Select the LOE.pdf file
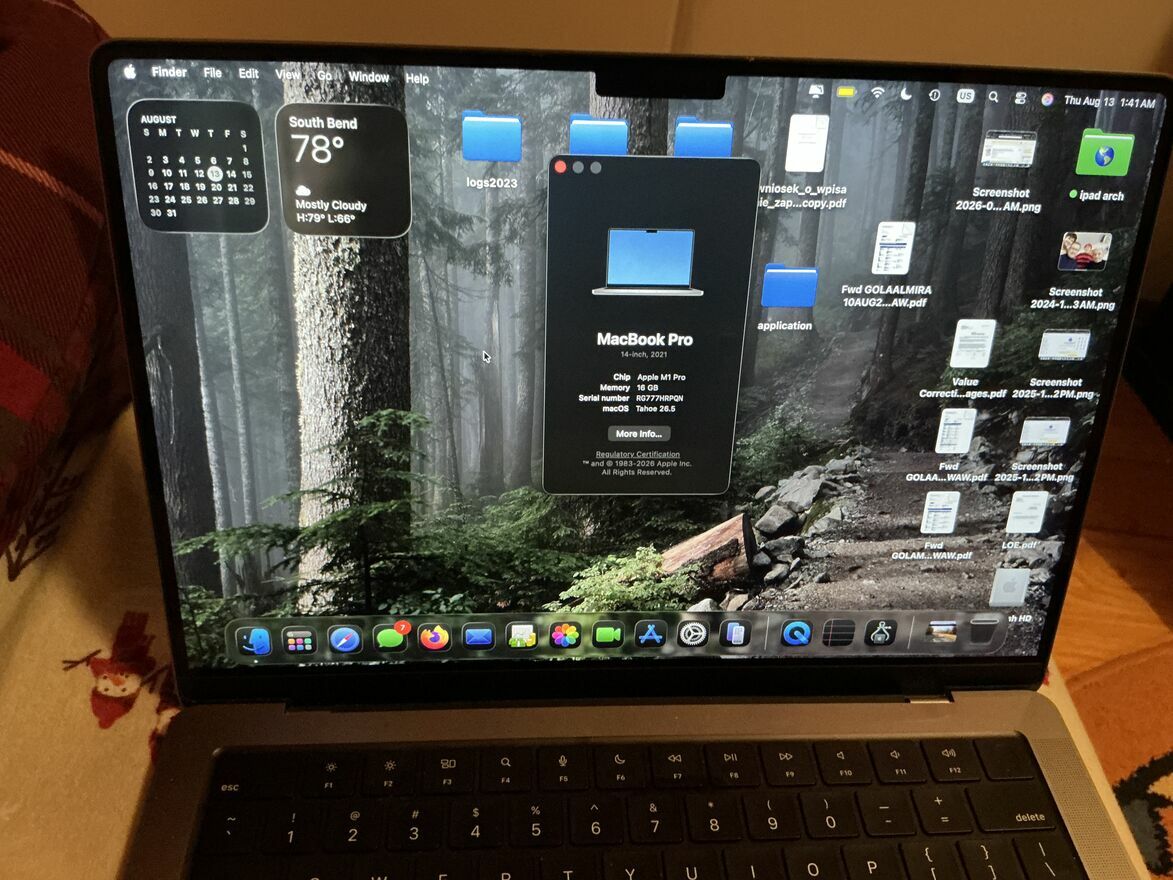The image size is (1173, 880). 1026,513
